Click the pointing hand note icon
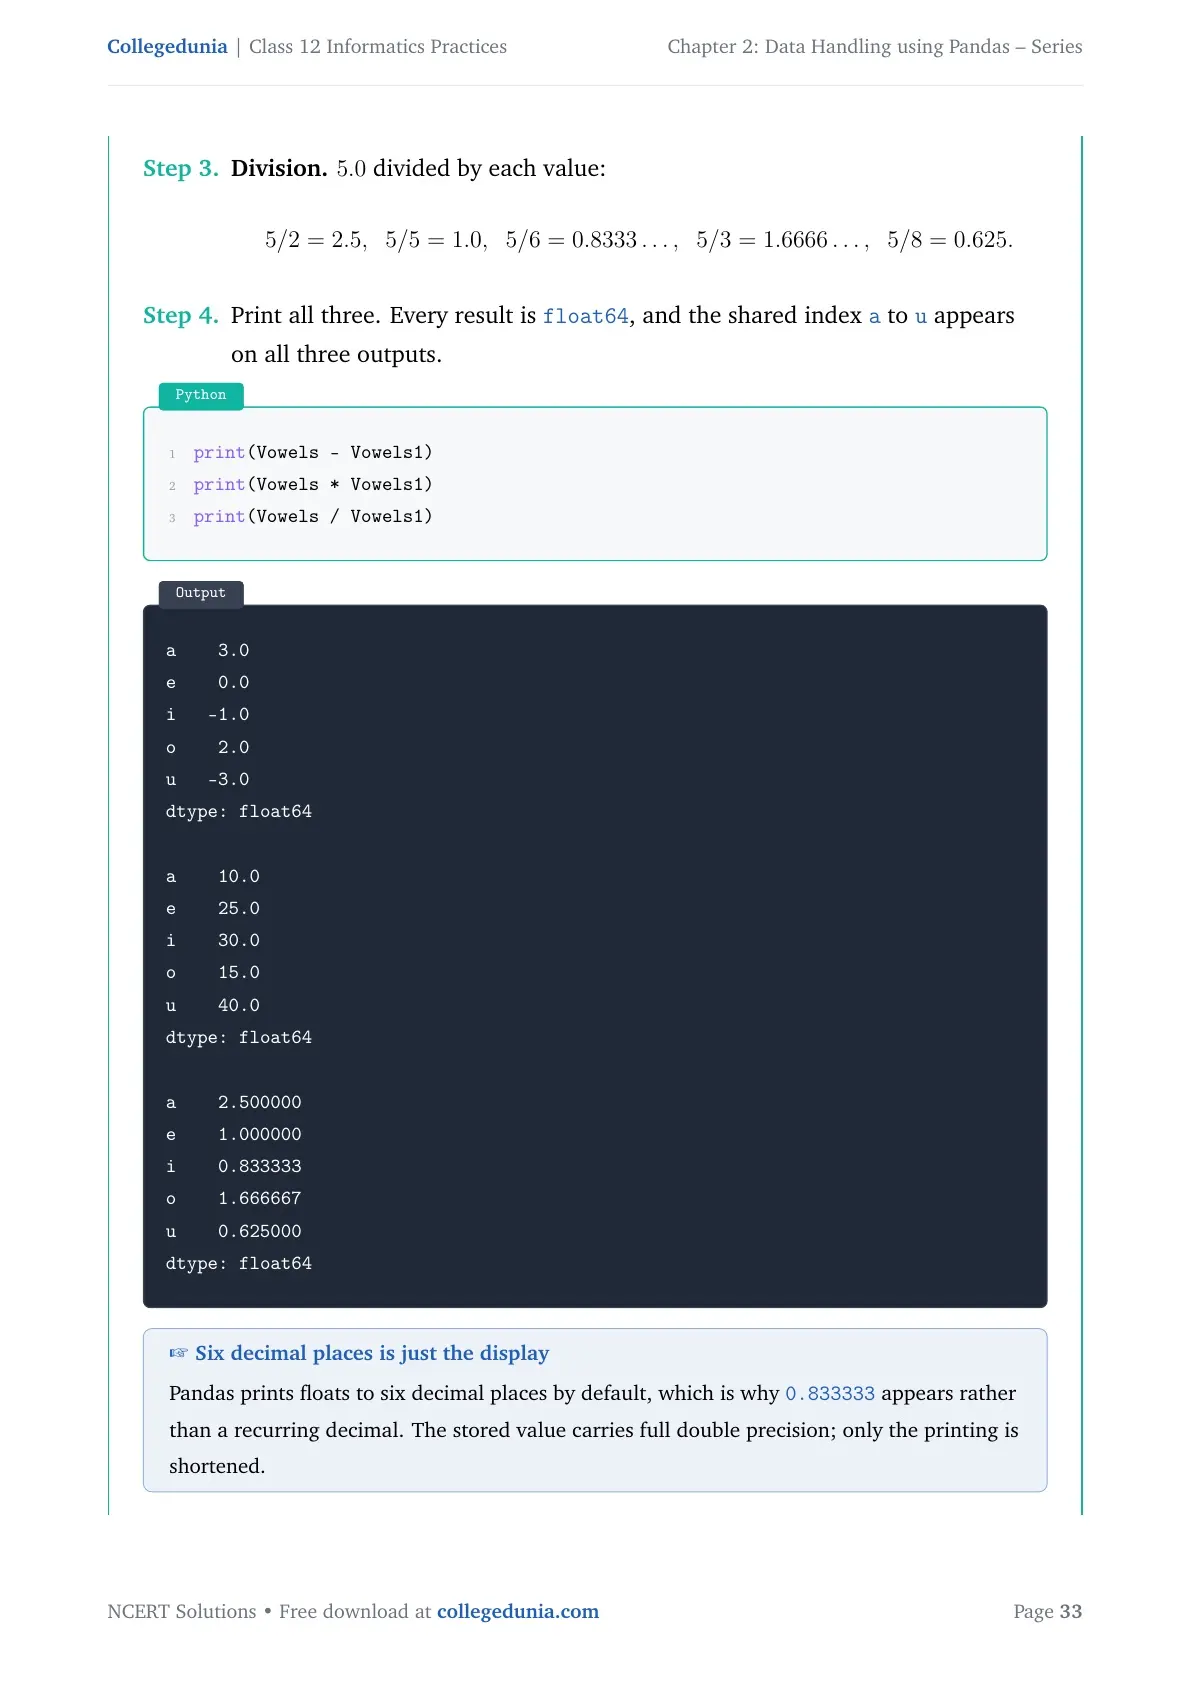Viewport: 1191px width, 1684px height. click(x=178, y=1353)
